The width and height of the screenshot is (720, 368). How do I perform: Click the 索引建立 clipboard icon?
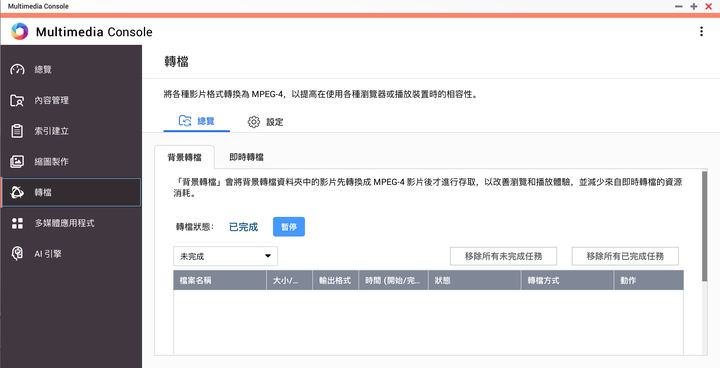pyautogui.click(x=17, y=131)
